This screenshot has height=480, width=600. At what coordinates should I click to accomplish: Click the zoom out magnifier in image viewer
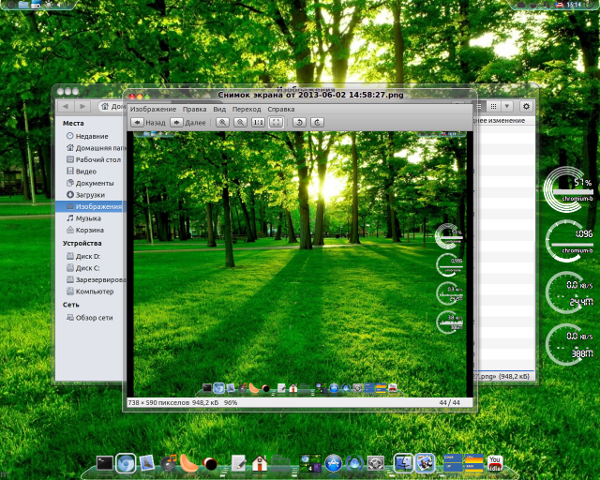240,122
